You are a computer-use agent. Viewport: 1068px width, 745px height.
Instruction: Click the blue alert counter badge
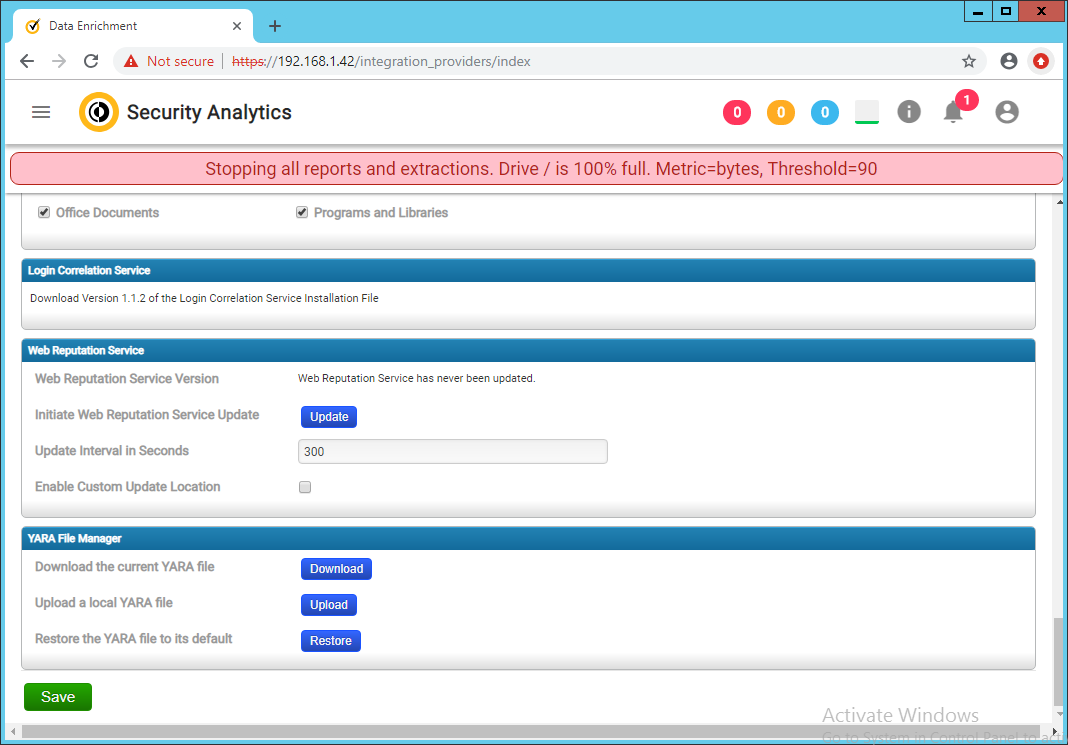coord(824,112)
